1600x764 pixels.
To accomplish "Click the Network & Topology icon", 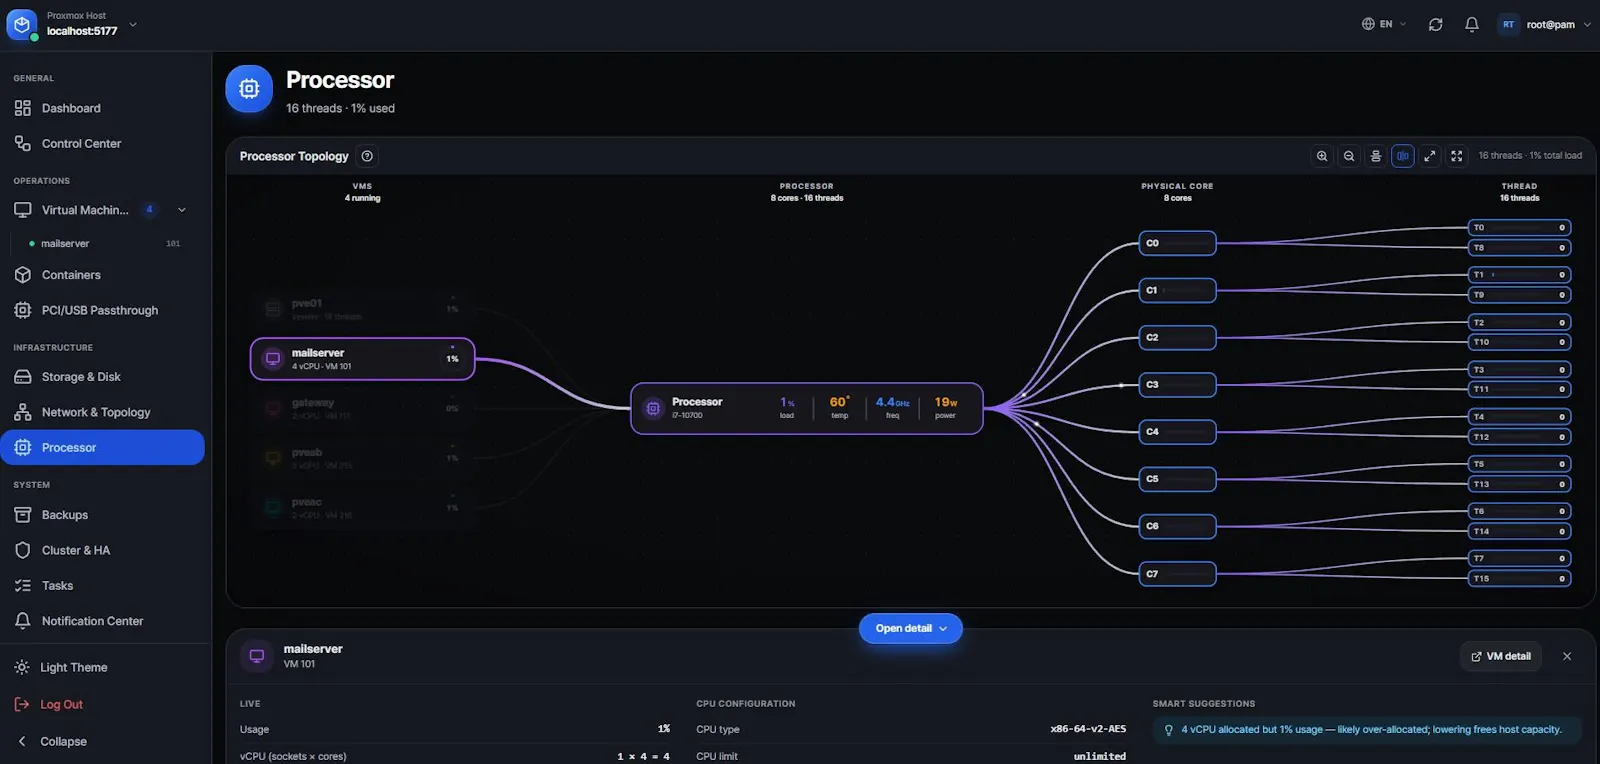I will pos(23,412).
